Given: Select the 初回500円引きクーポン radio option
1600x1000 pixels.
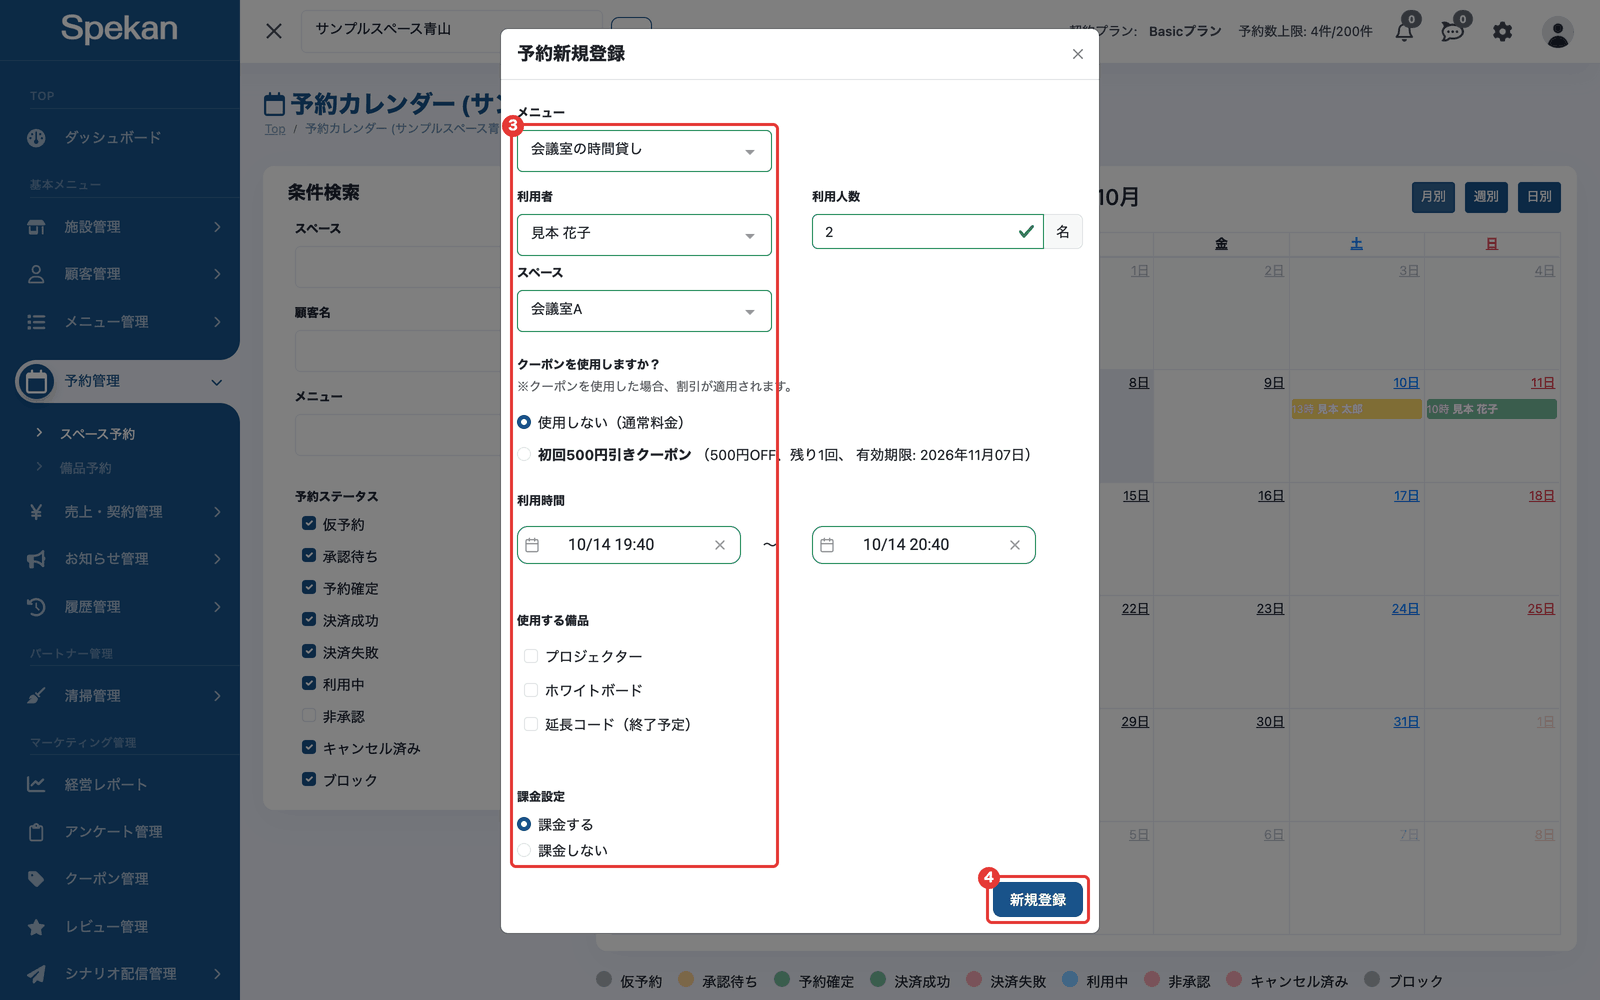Looking at the screenshot, I should (524, 454).
